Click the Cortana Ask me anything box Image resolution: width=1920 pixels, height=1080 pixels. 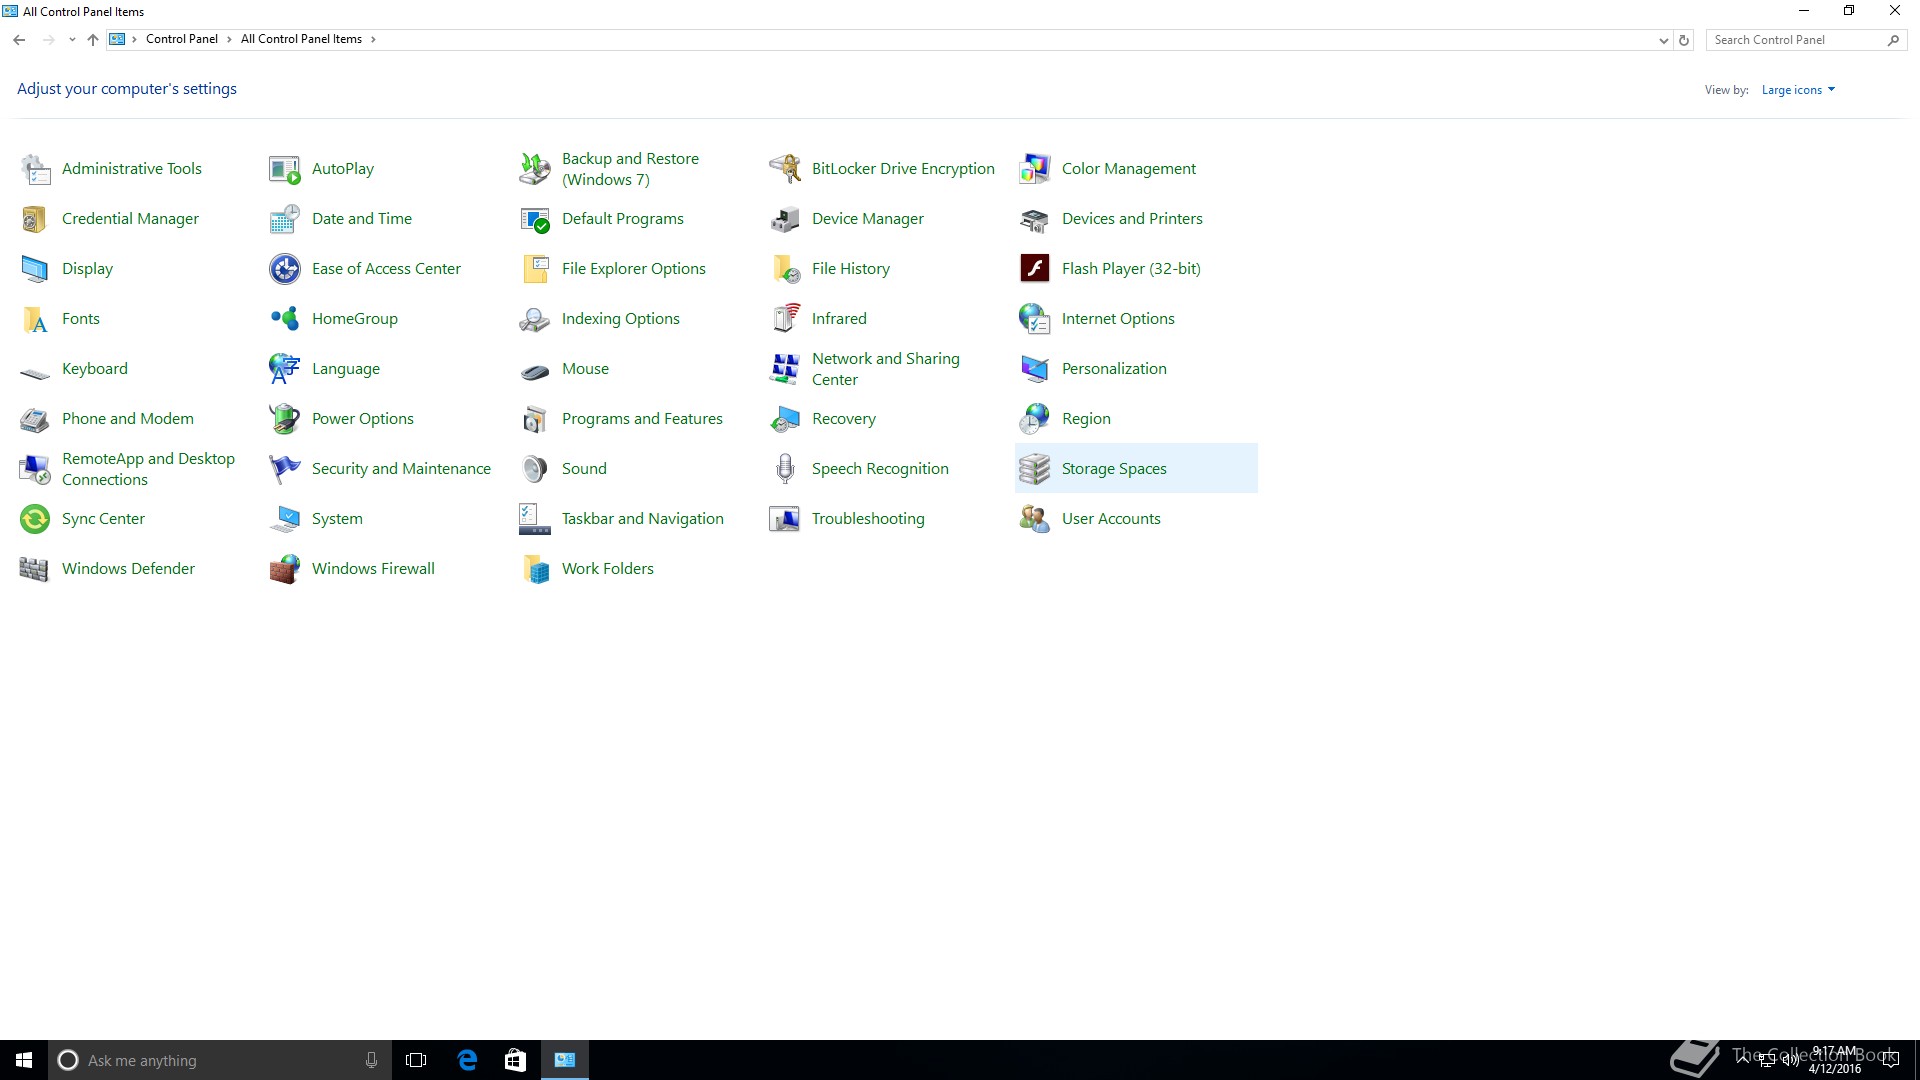click(x=219, y=1060)
